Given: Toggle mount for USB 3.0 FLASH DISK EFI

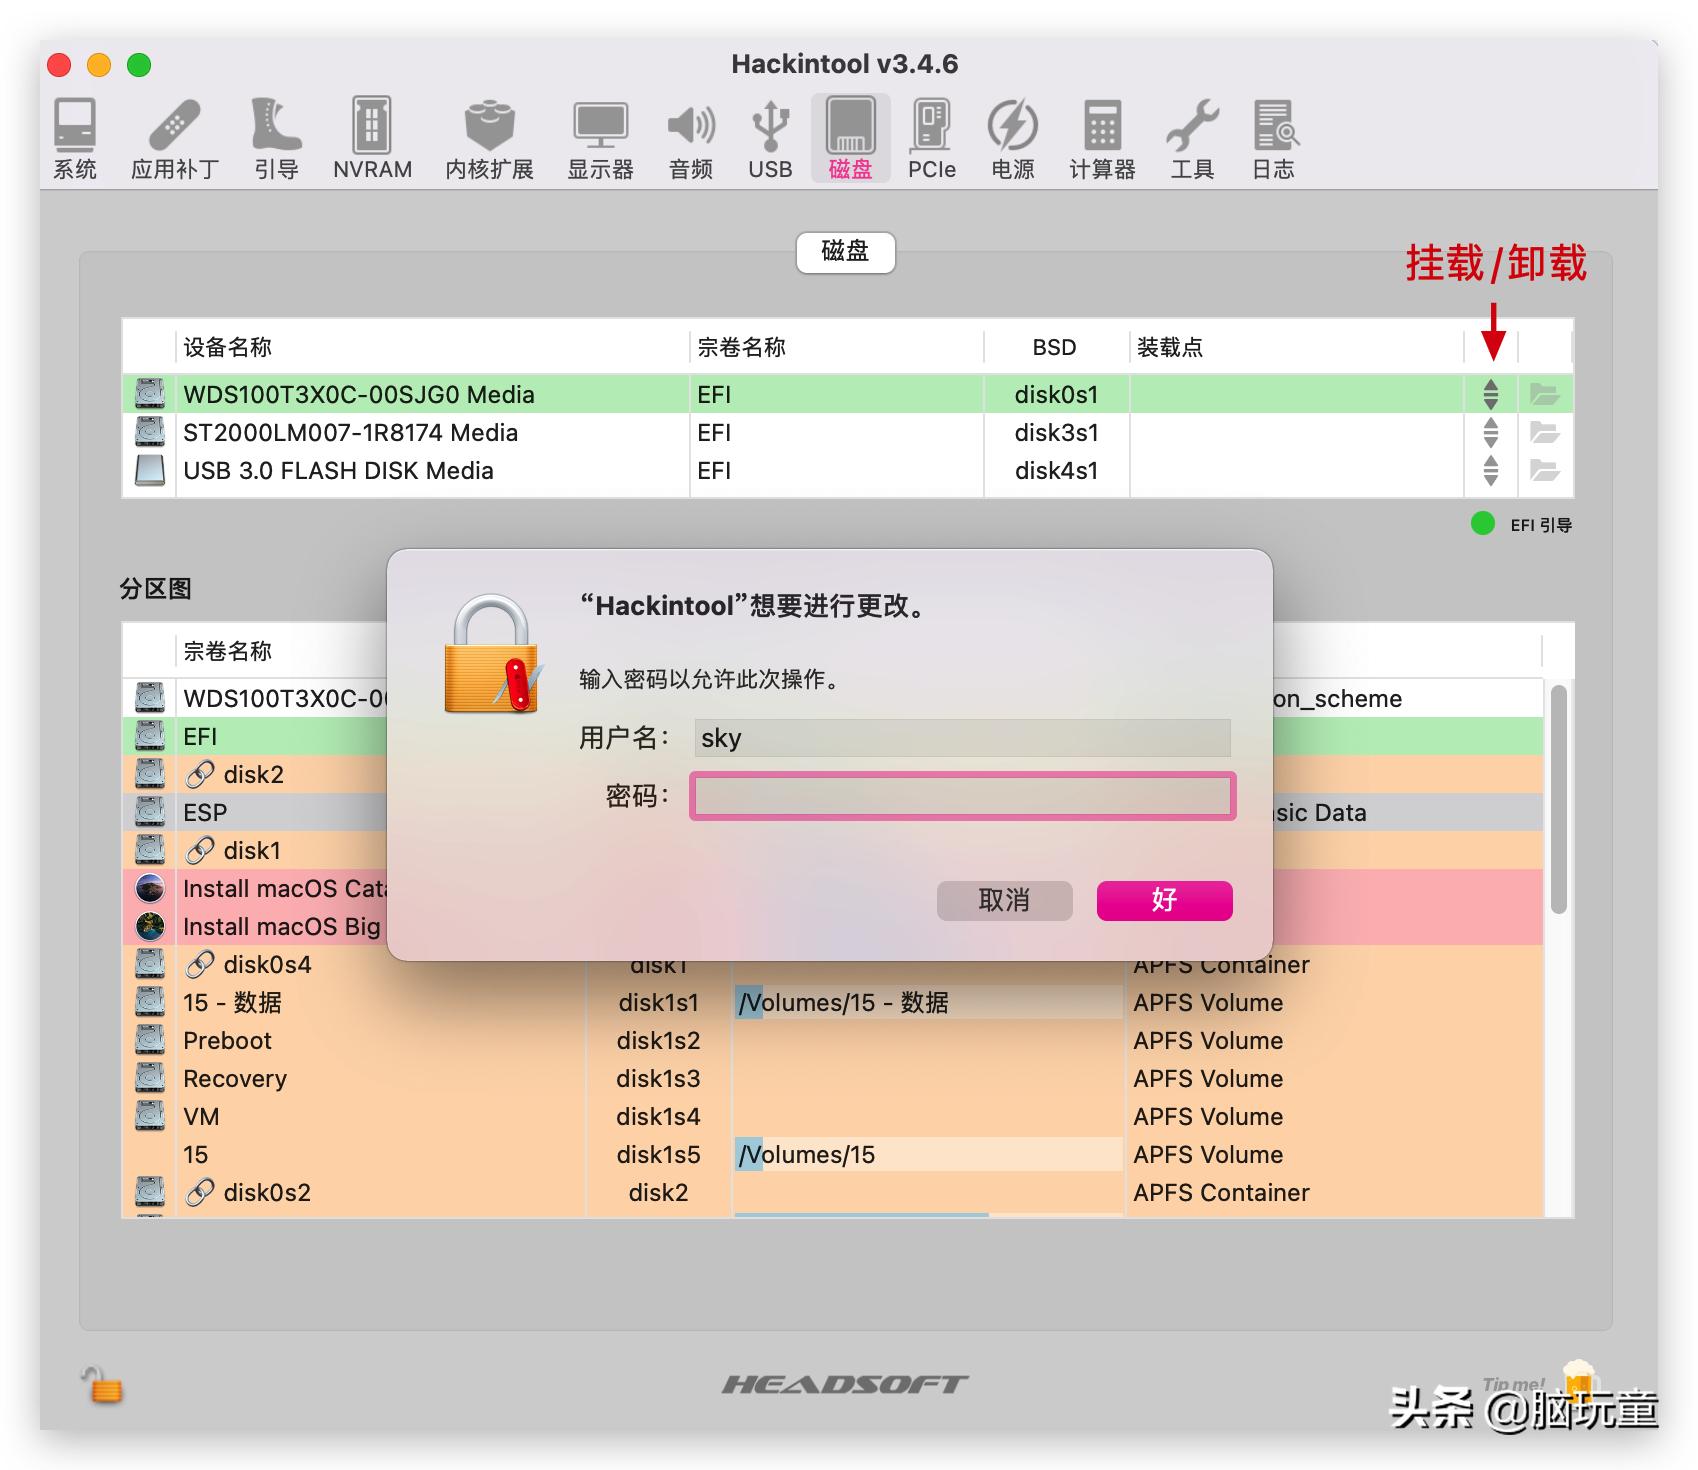Looking at the screenshot, I should pos(1490,471).
